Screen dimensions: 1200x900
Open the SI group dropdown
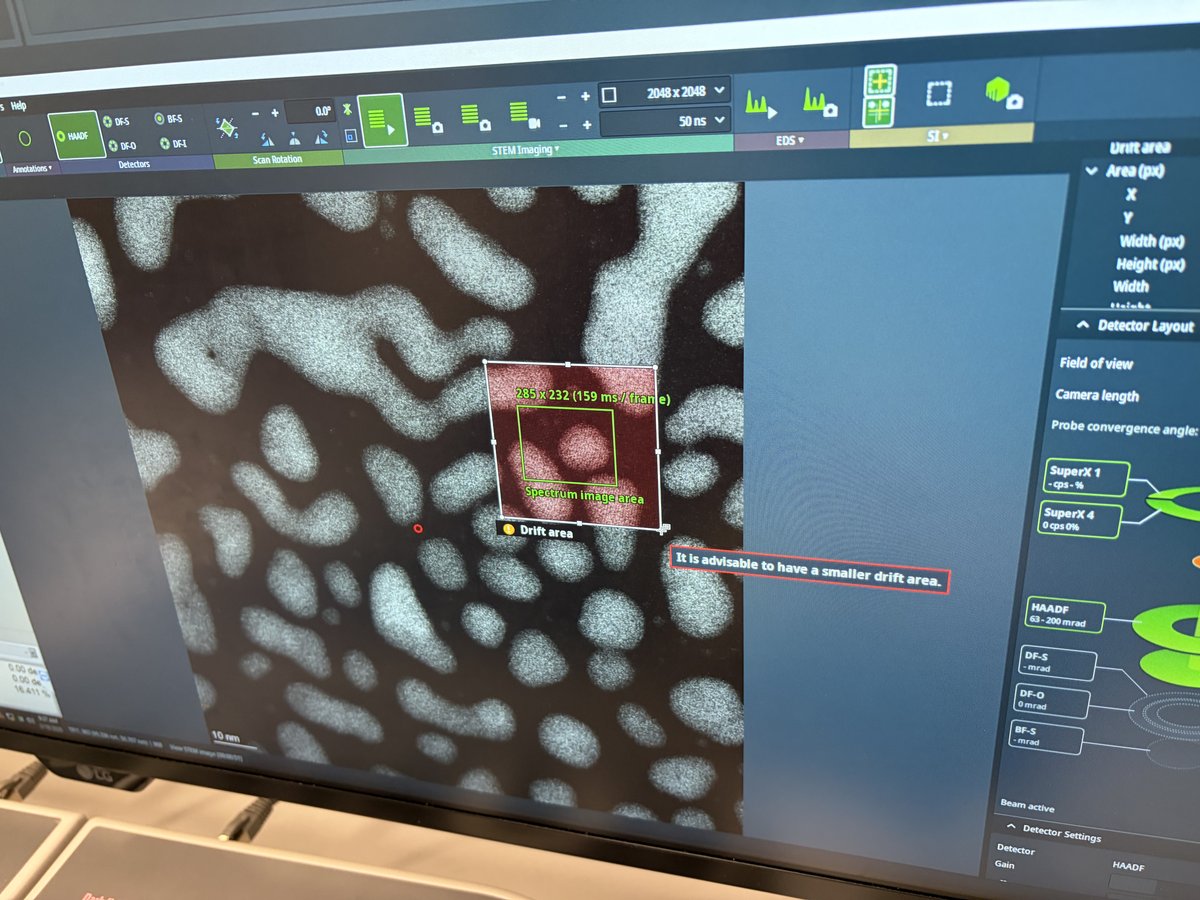[x=937, y=135]
